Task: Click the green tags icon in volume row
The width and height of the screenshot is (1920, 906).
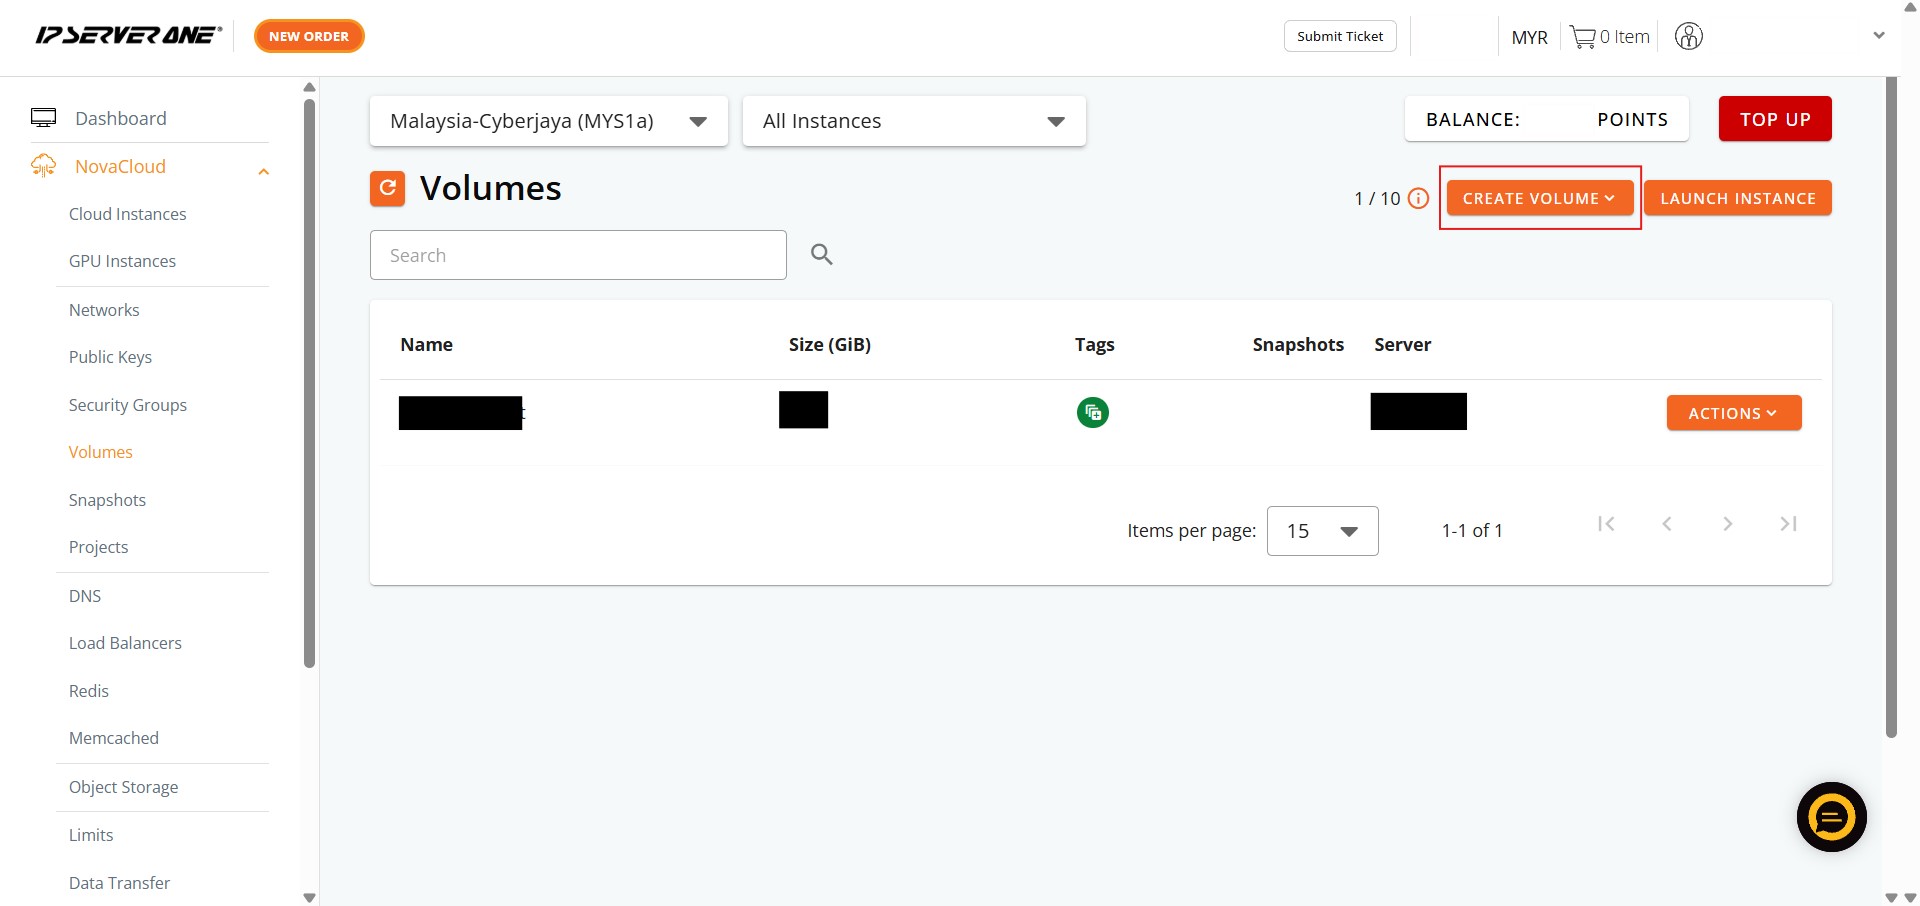Action: 1092,412
